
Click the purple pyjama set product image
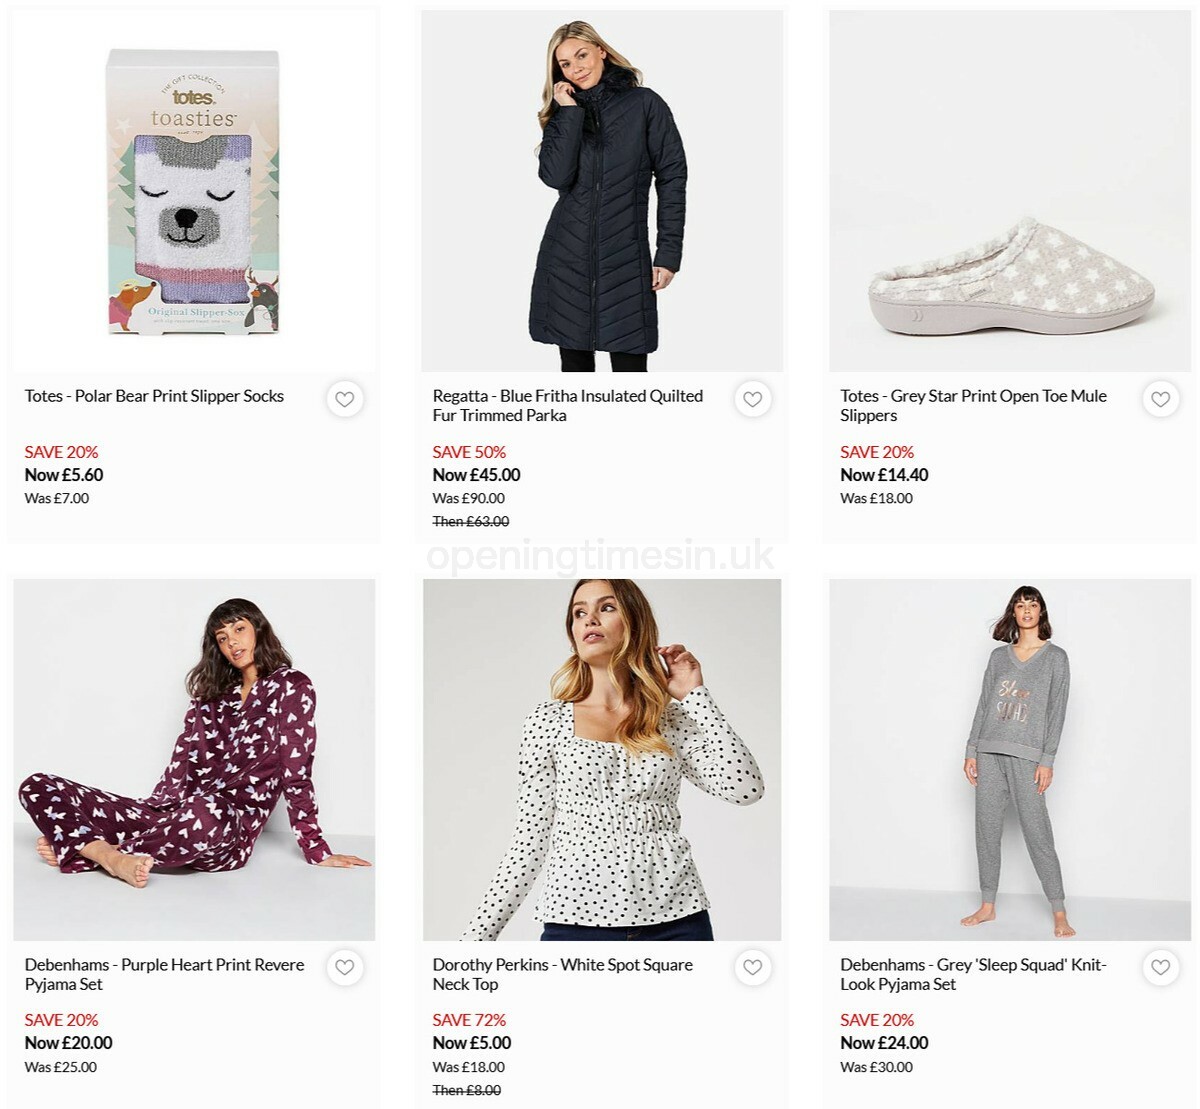tap(194, 760)
